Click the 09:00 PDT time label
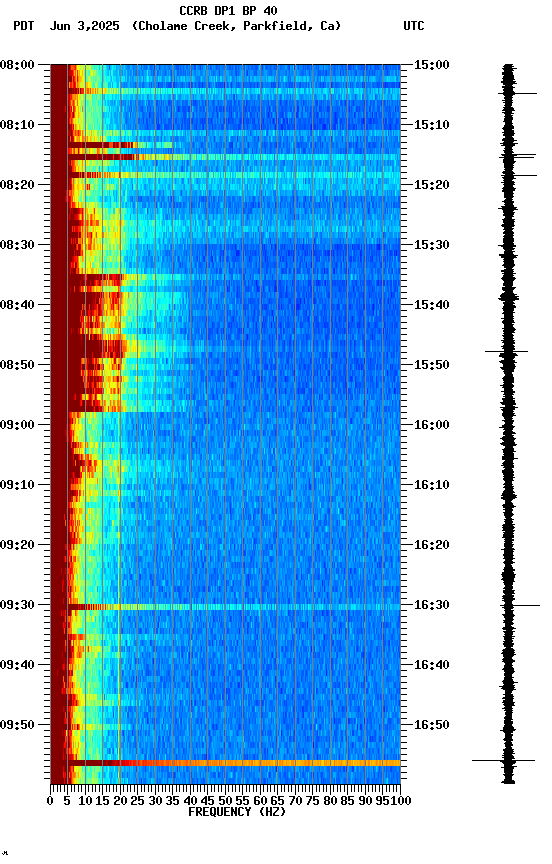552x864 pixels. [17, 425]
